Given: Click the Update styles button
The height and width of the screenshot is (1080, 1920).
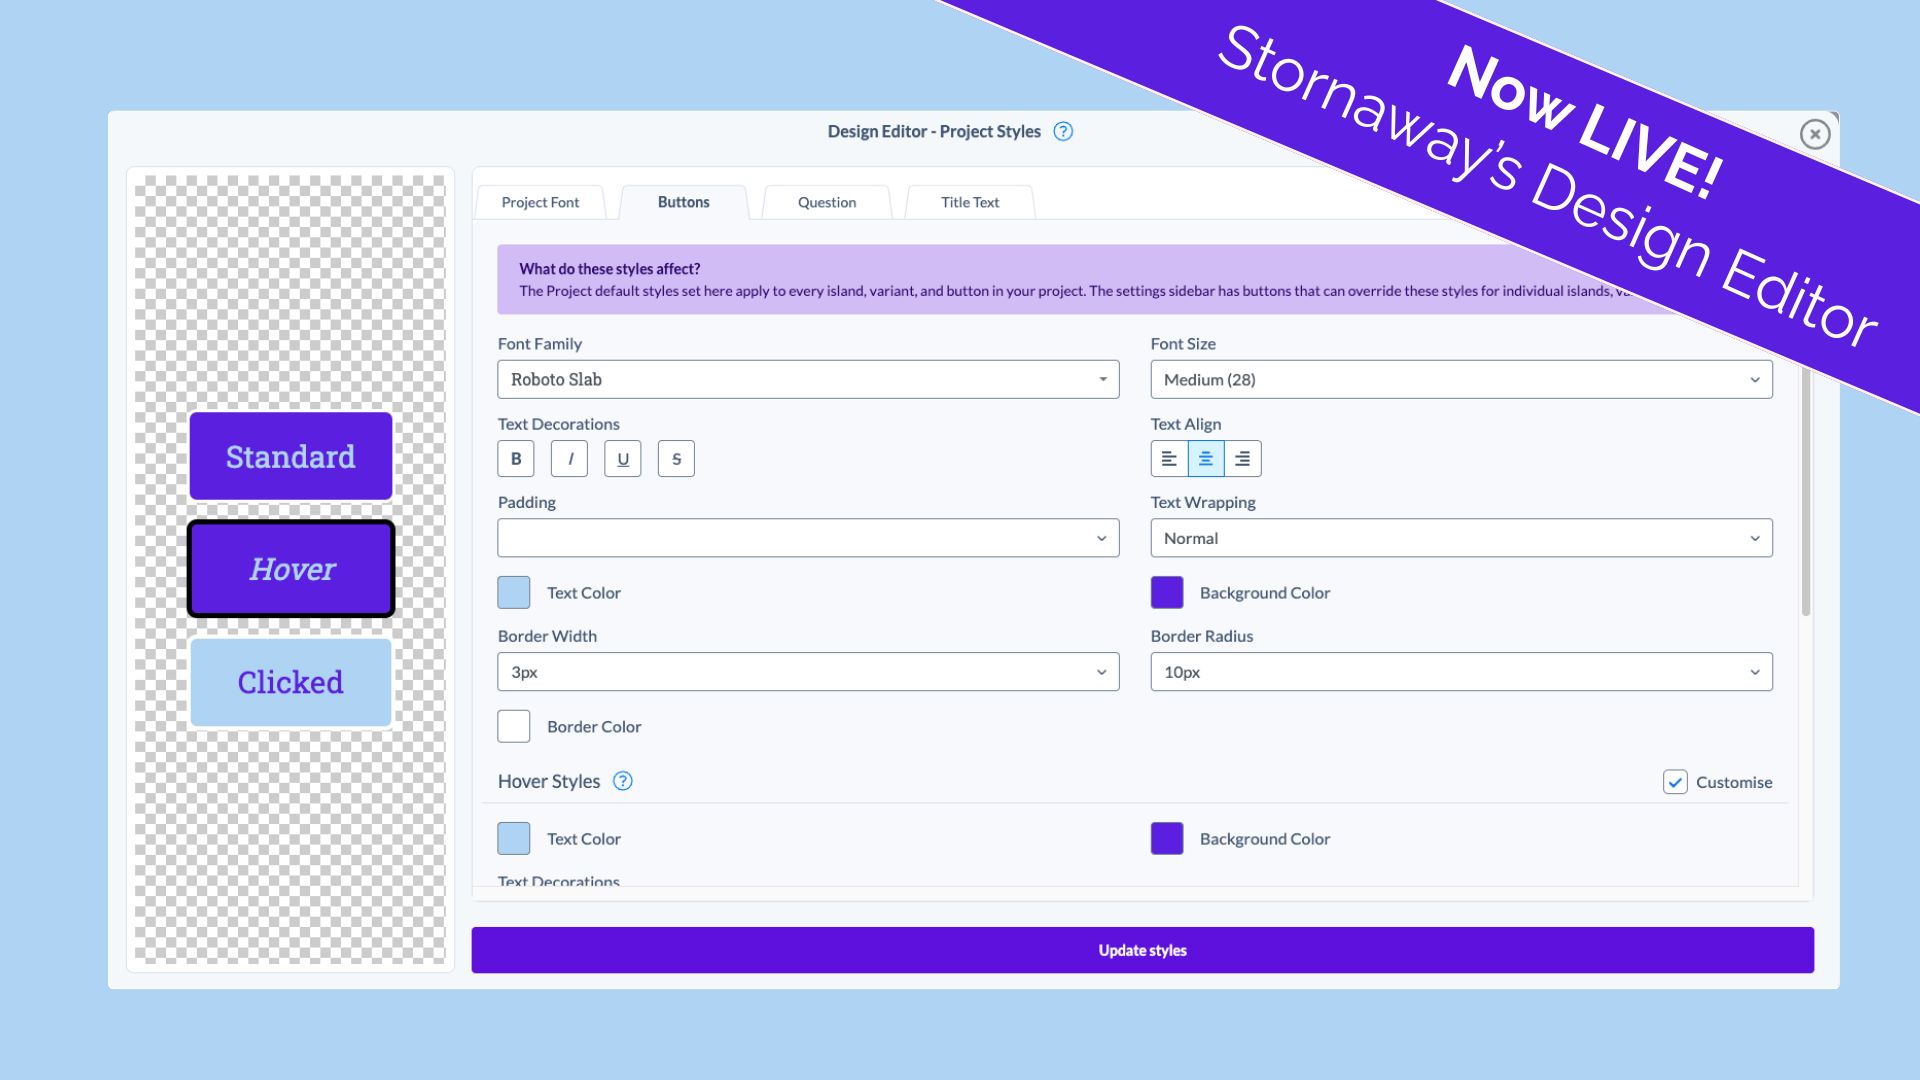Looking at the screenshot, I should coord(1142,950).
